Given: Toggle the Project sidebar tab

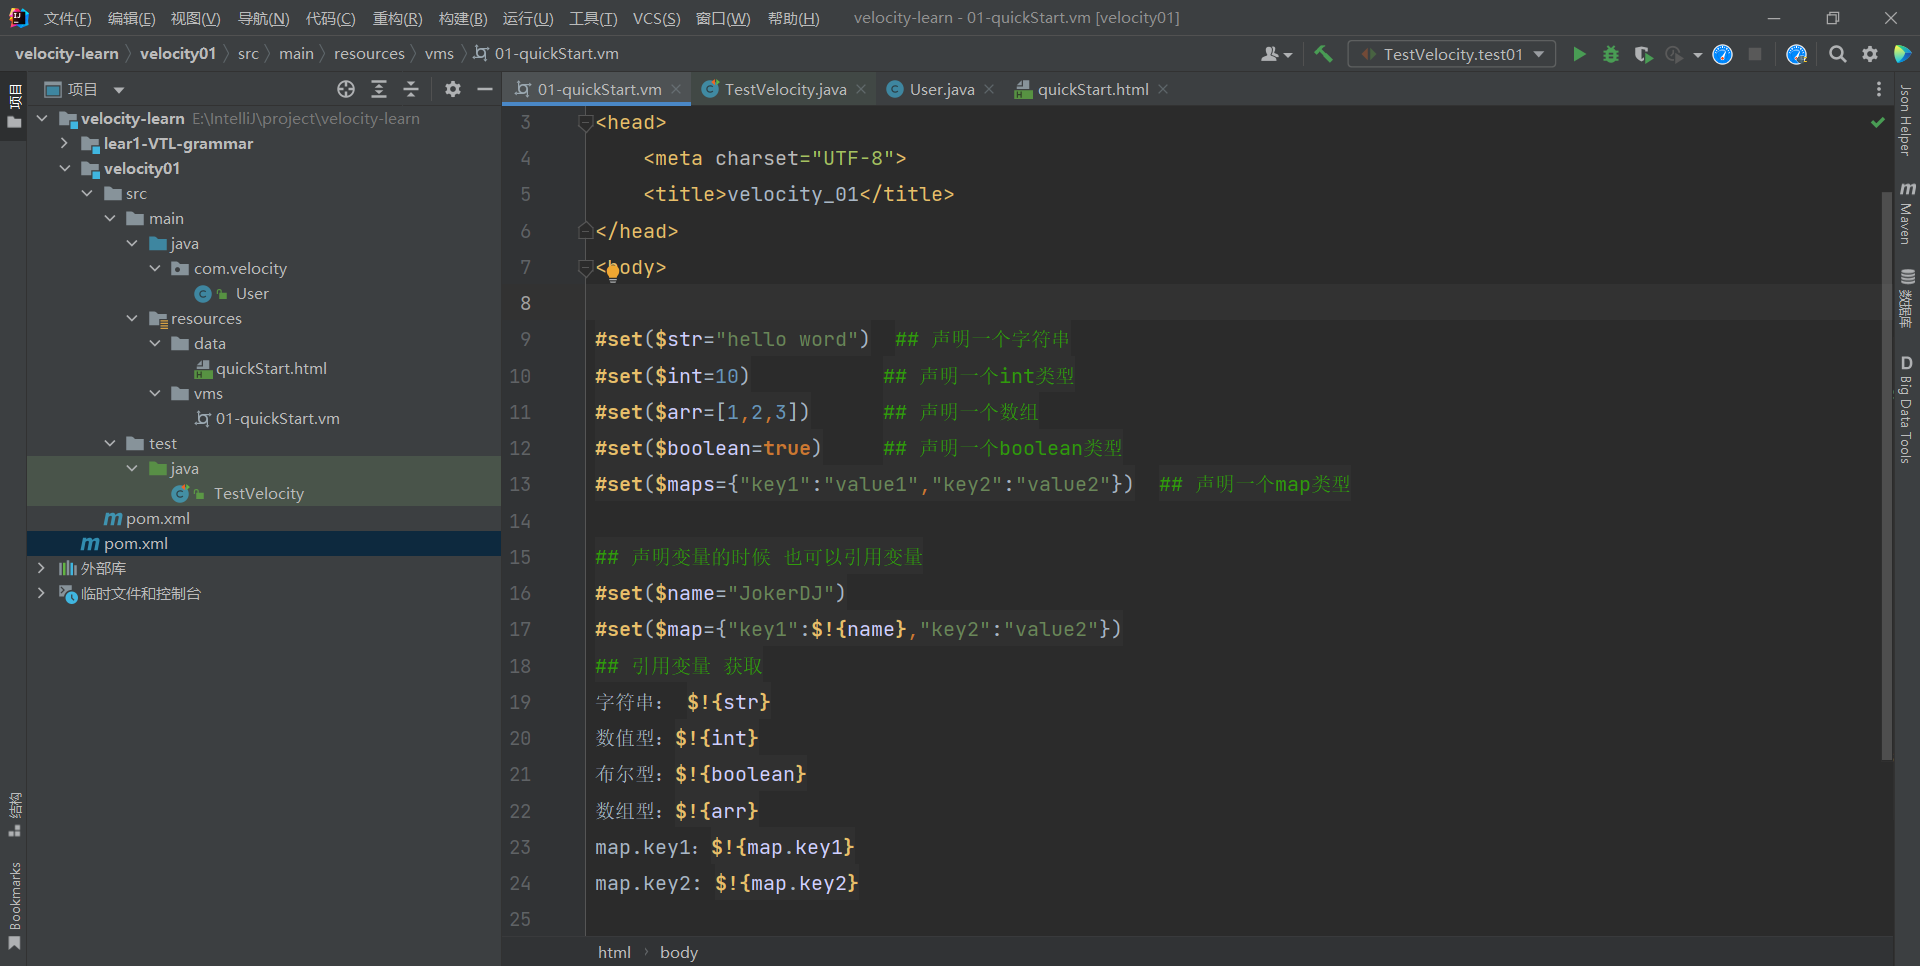Looking at the screenshot, I should coord(14,107).
